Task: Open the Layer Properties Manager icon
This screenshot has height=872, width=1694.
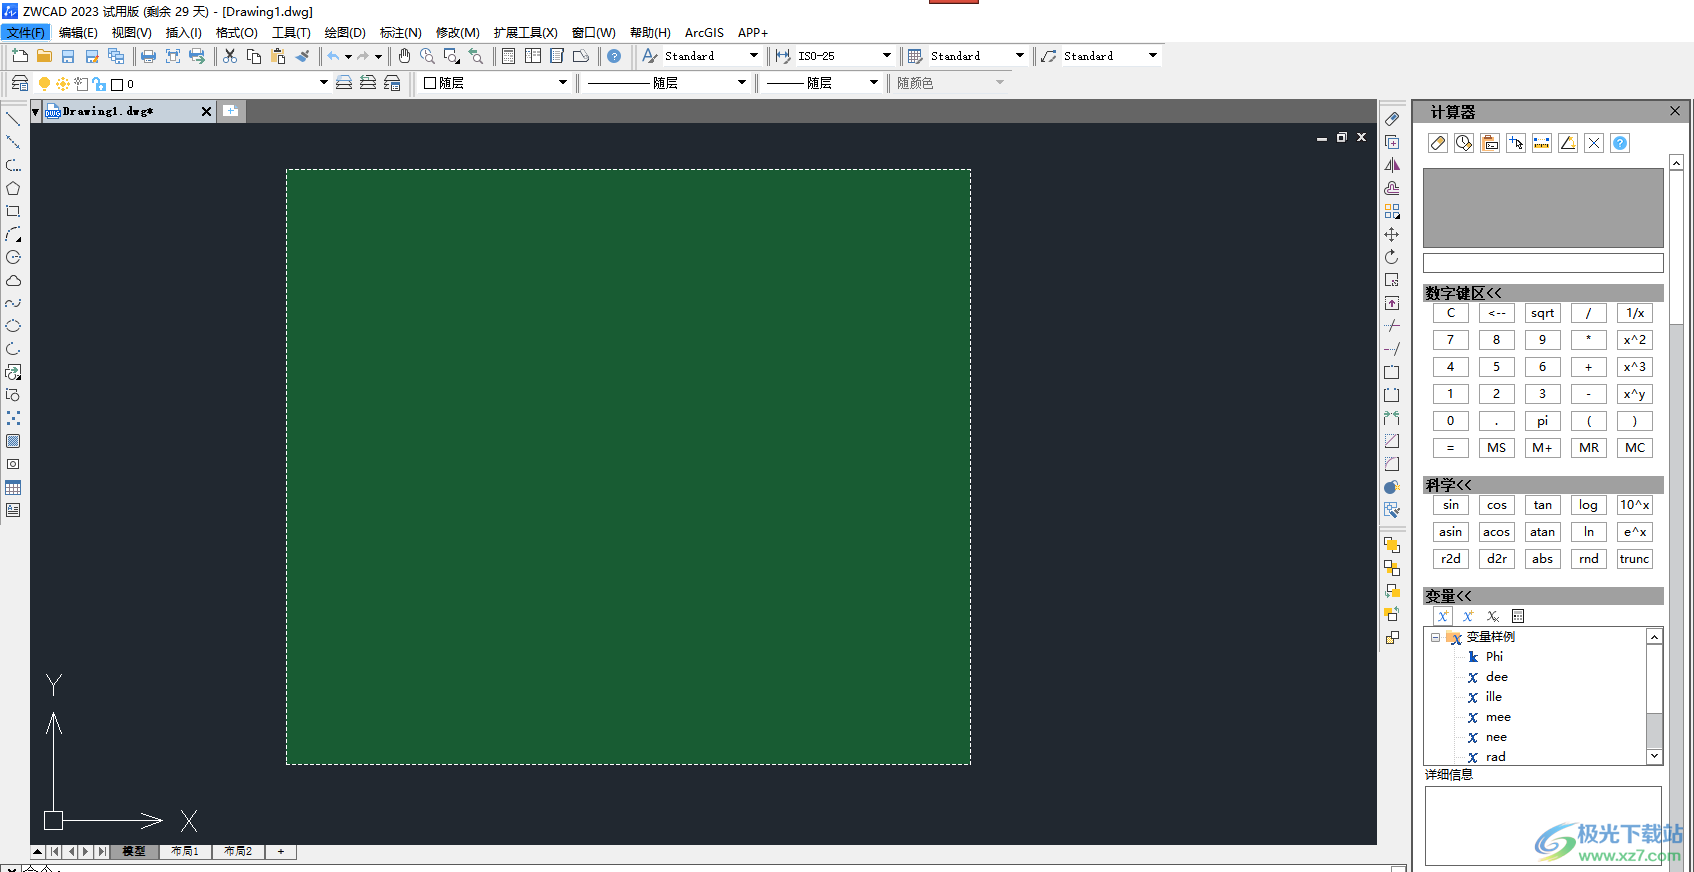Action: (x=20, y=83)
